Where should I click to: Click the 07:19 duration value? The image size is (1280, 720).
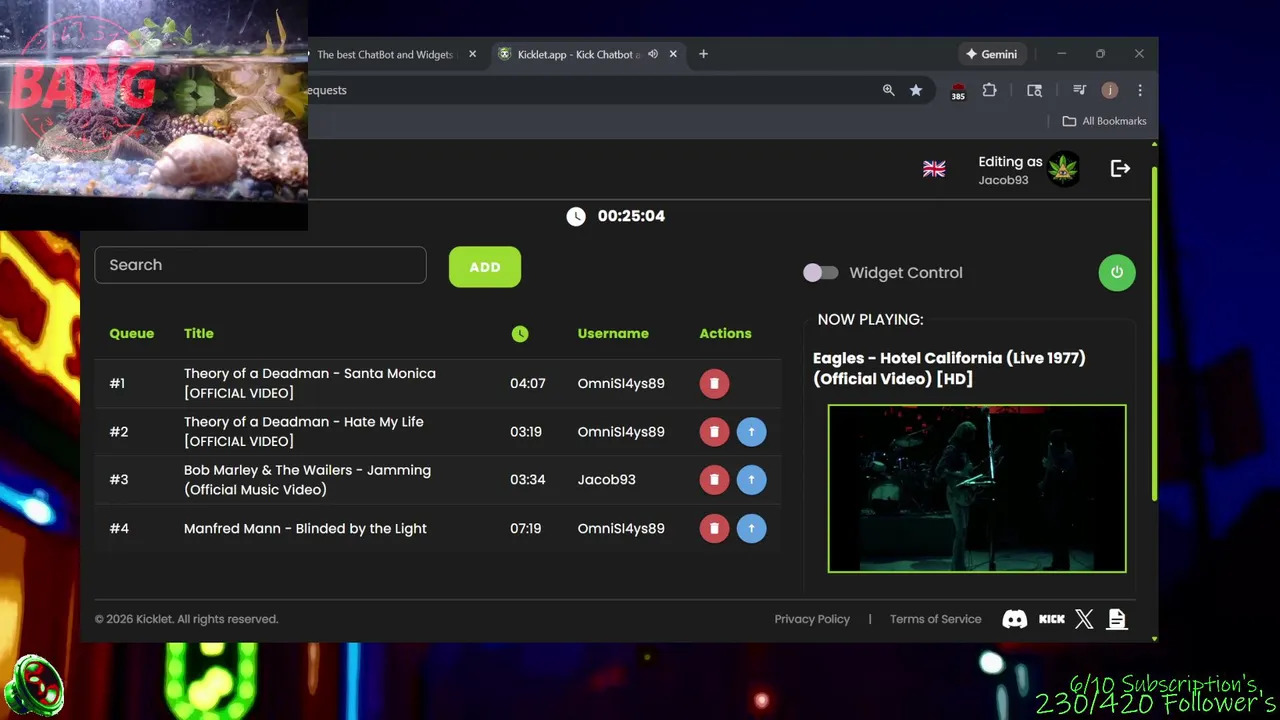(526, 528)
